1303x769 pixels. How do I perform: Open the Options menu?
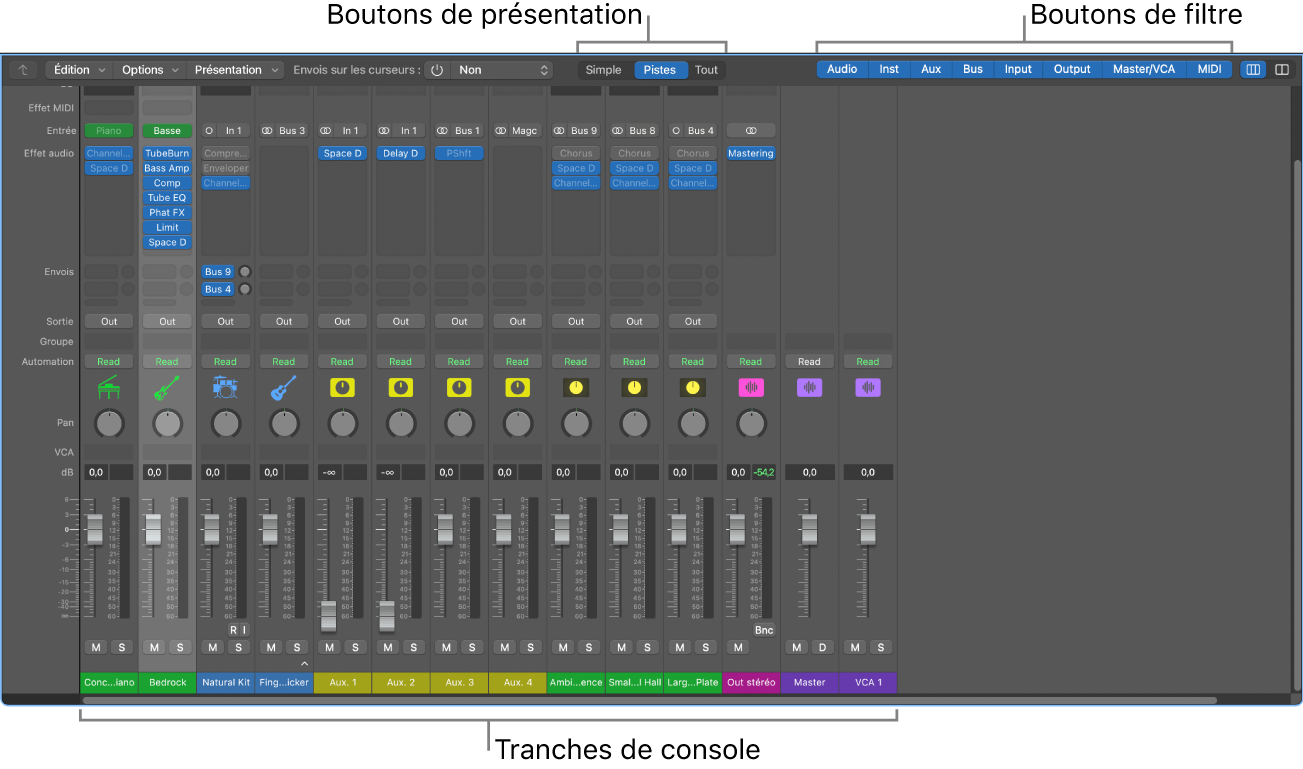click(x=143, y=69)
